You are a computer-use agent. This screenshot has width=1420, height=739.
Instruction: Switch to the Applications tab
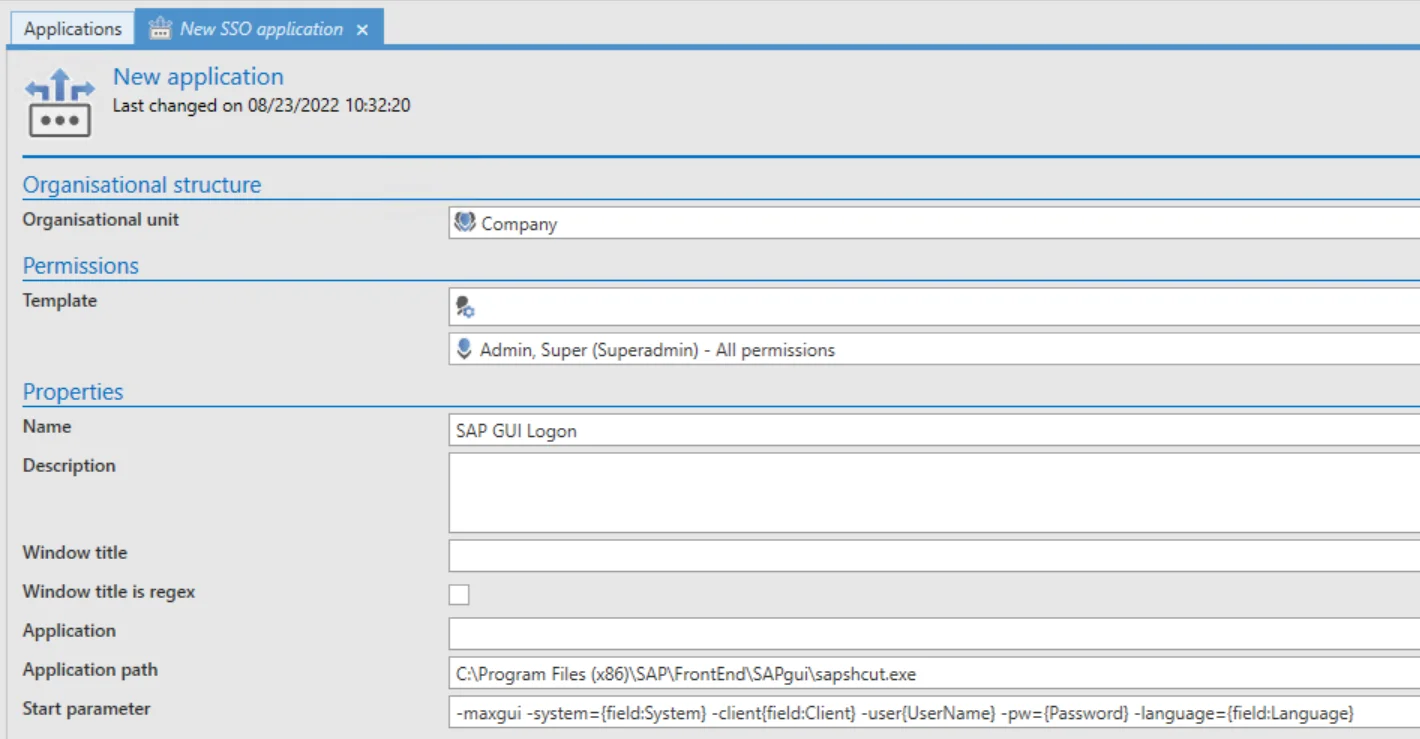73,29
